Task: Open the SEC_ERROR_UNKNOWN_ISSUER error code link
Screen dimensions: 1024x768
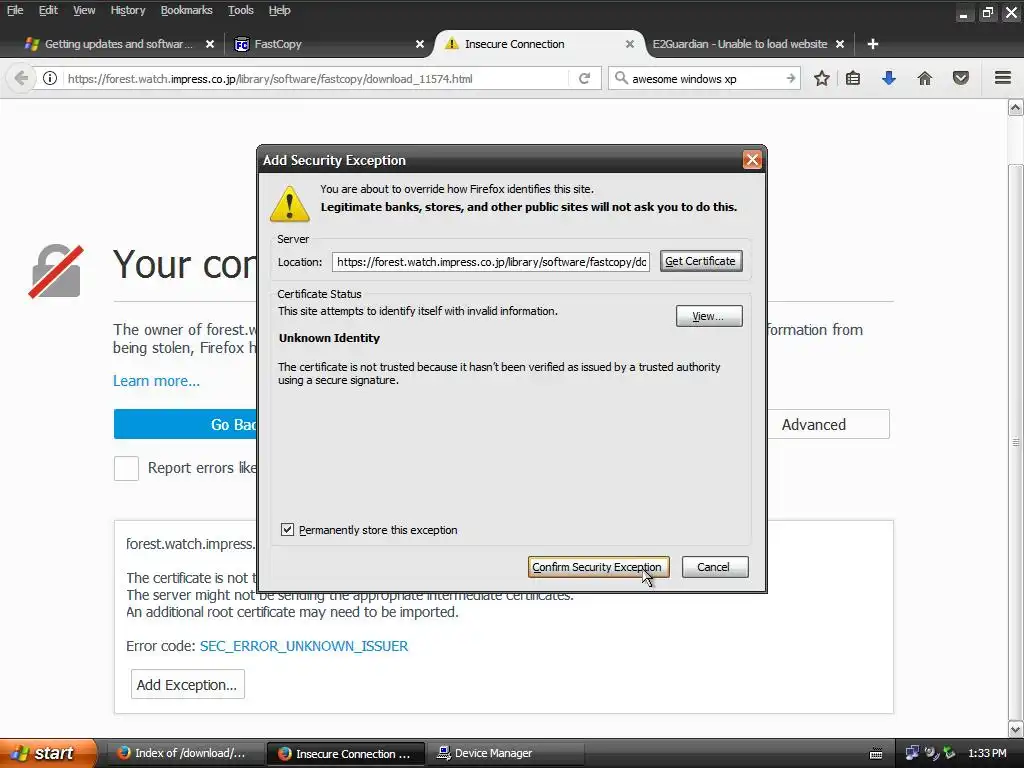Action: (x=304, y=646)
